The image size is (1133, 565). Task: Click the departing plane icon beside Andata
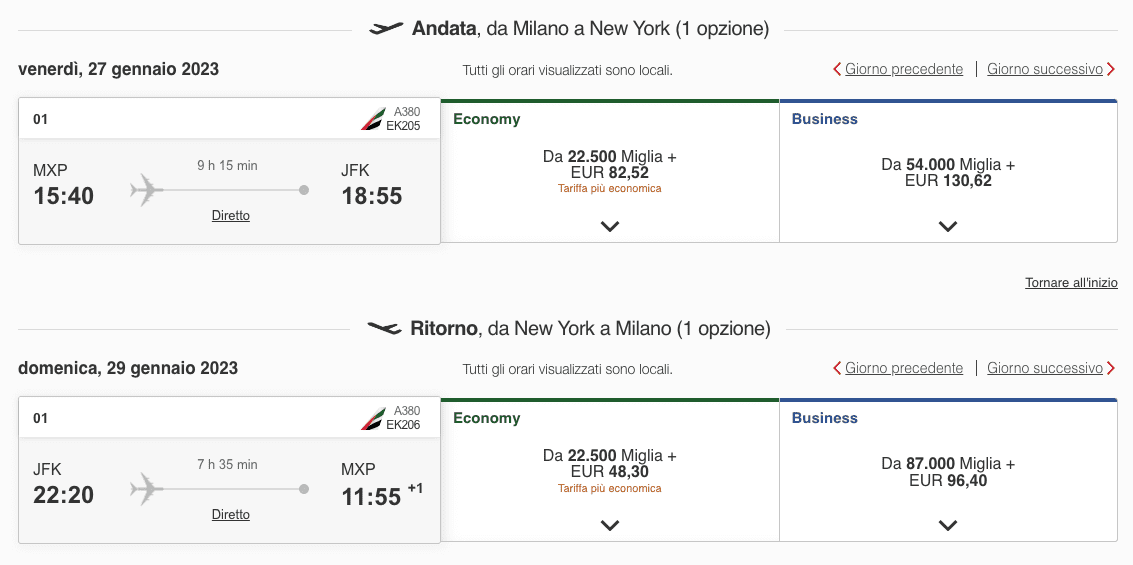[386, 29]
